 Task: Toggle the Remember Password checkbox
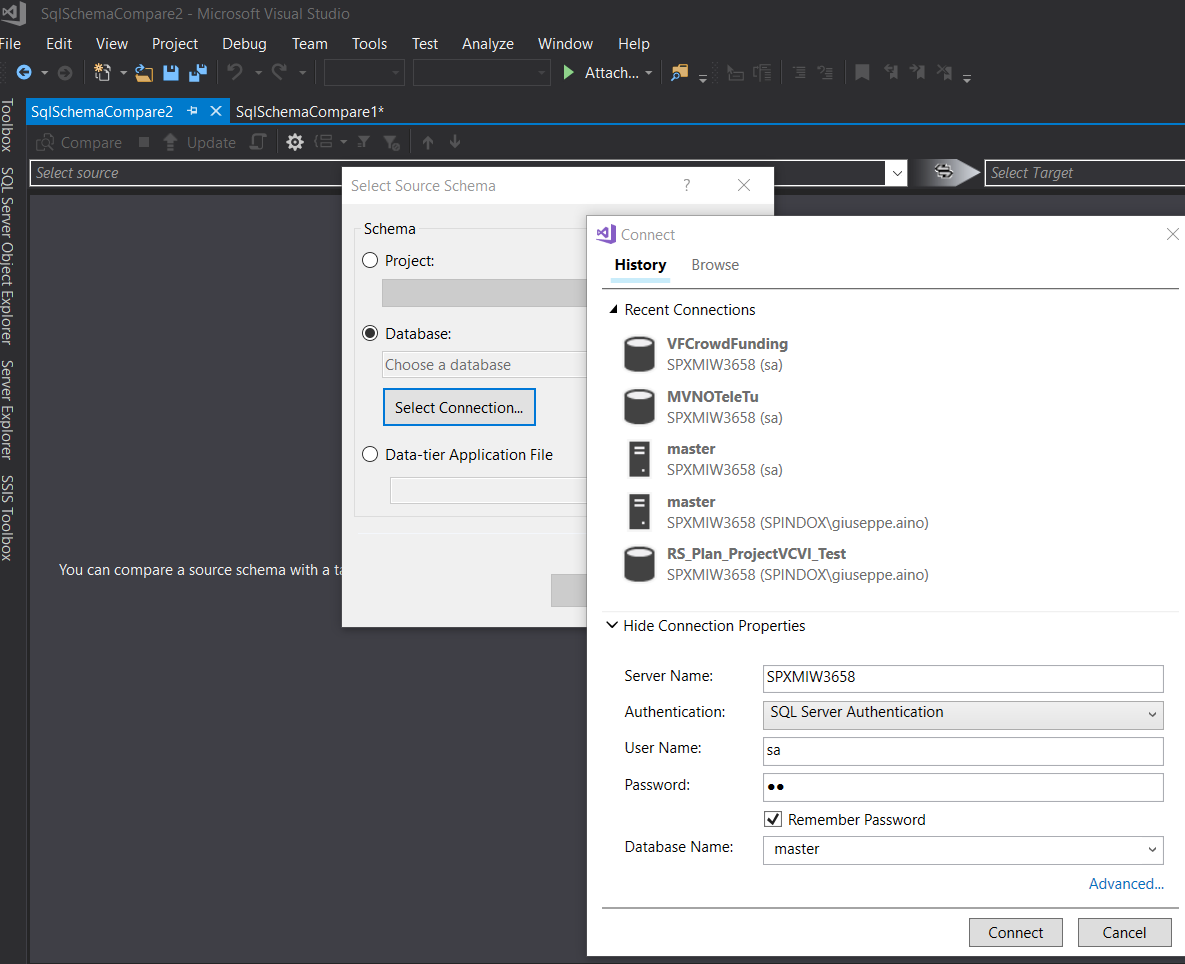pos(773,820)
